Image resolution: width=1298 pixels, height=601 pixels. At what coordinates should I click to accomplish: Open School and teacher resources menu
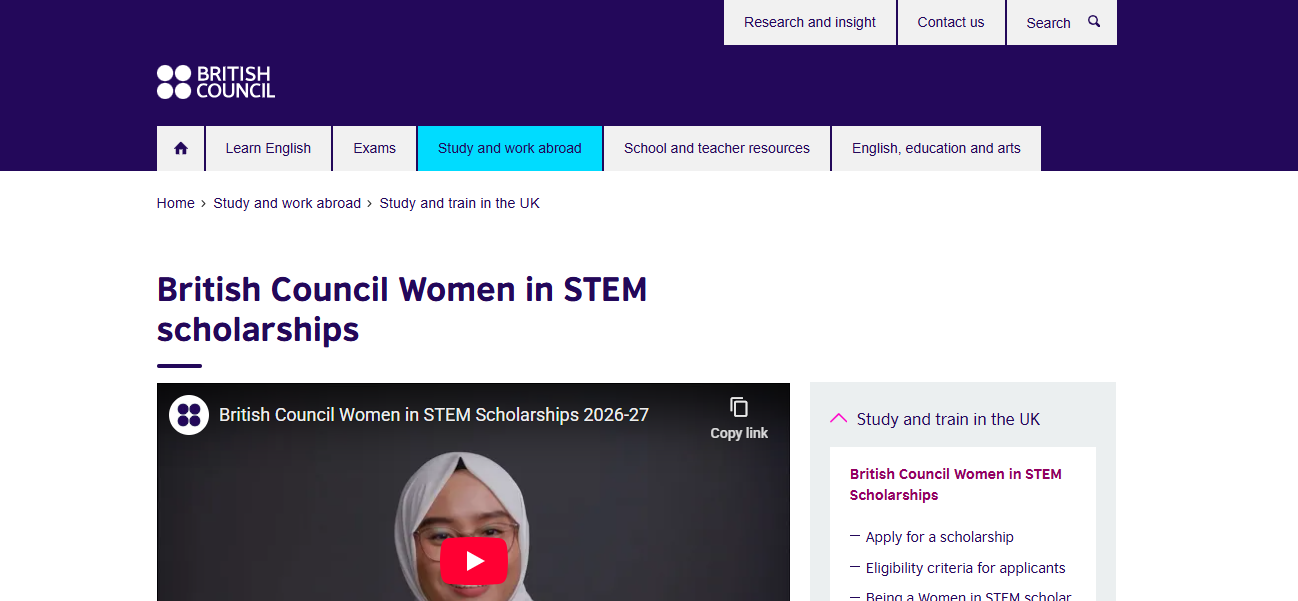(x=717, y=148)
